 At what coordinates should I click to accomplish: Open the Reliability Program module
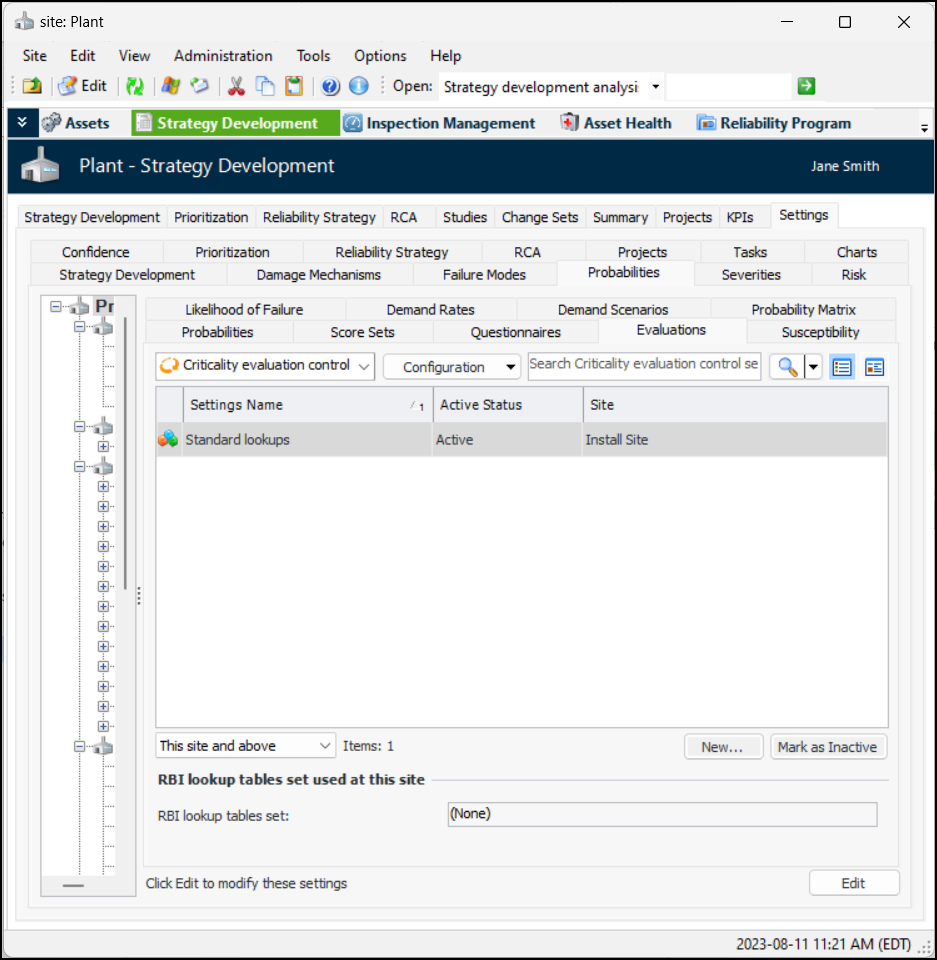773,123
